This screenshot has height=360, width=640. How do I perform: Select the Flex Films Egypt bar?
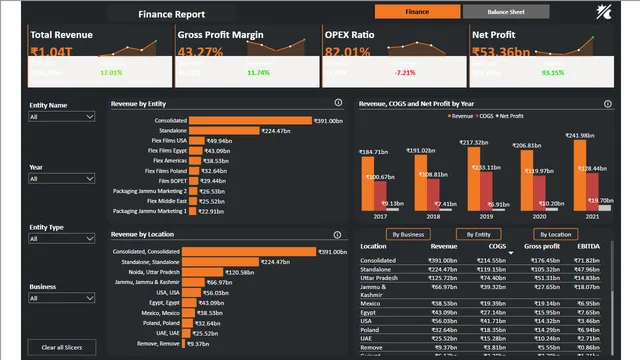point(196,151)
